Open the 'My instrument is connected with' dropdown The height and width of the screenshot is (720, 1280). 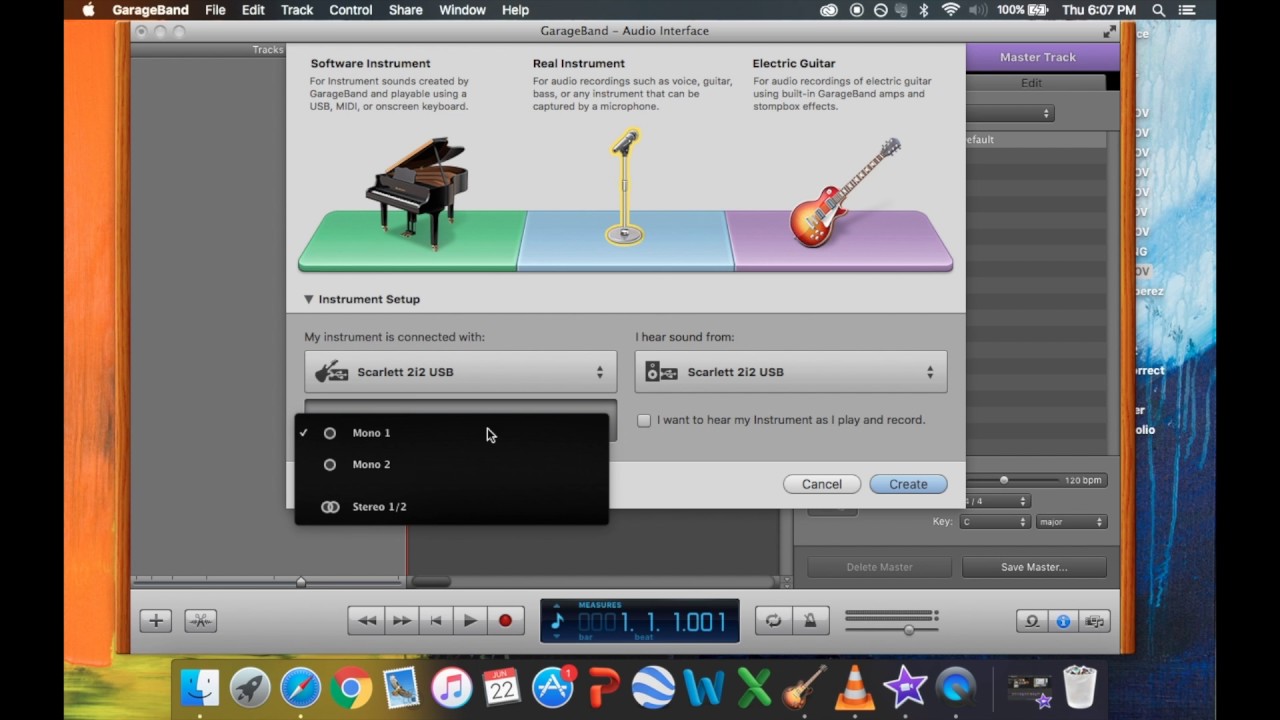pyautogui.click(x=461, y=372)
